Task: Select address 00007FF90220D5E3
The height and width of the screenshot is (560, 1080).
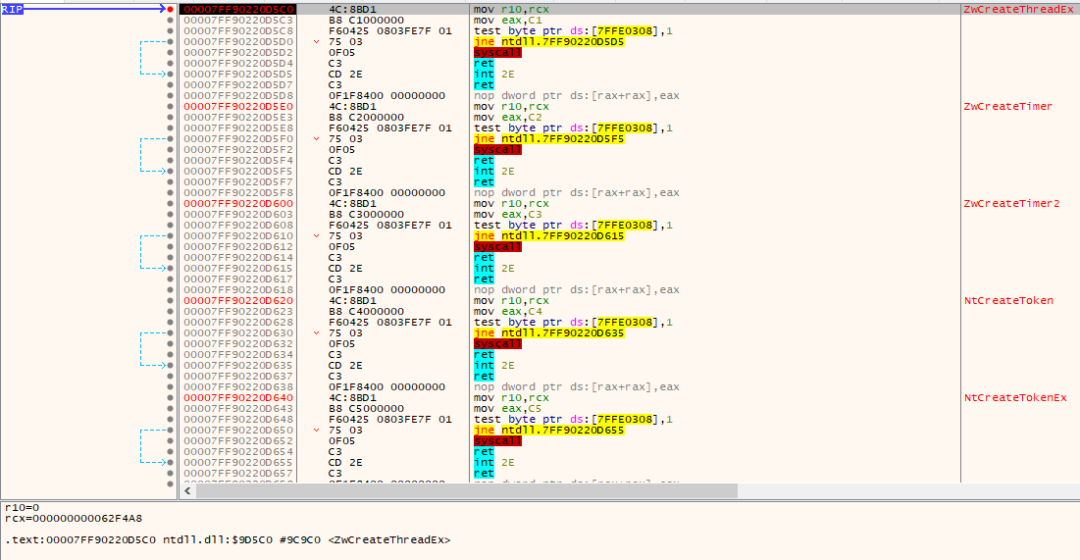Action: [x=238, y=117]
